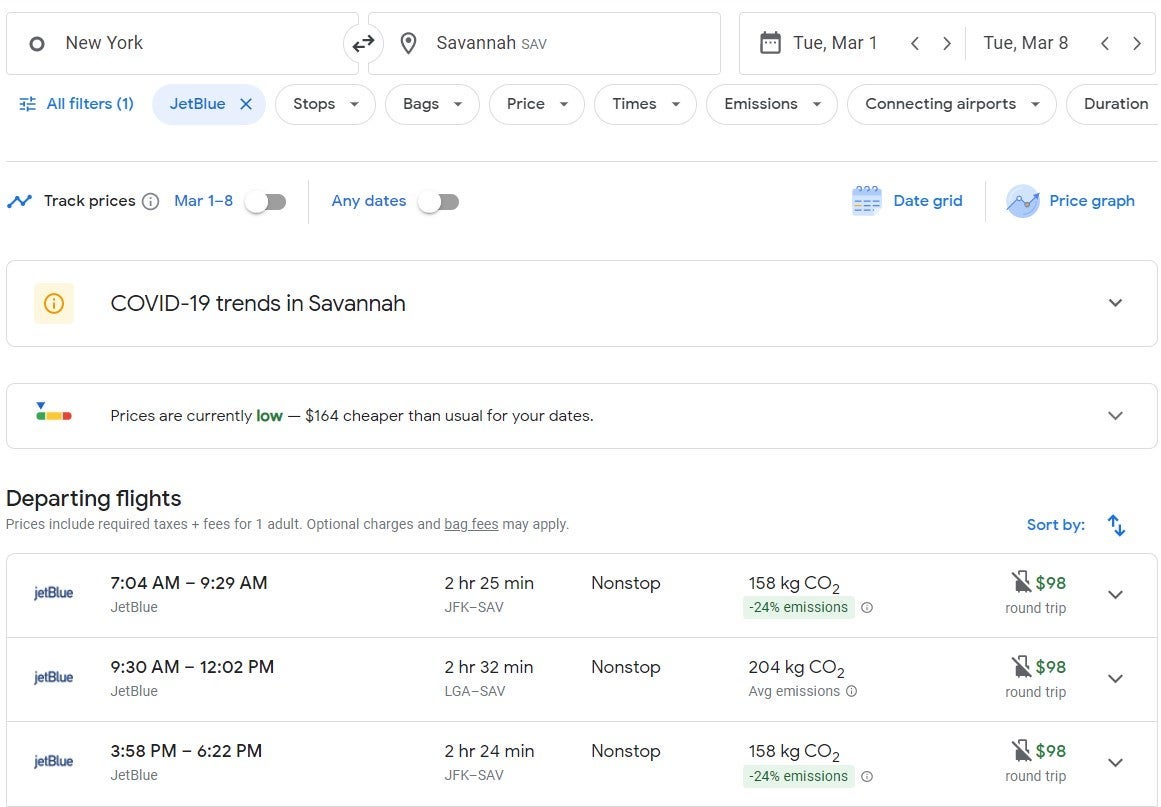Open All filters panel
The height and width of the screenshot is (807, 1161).
click(x=76, y=104)
